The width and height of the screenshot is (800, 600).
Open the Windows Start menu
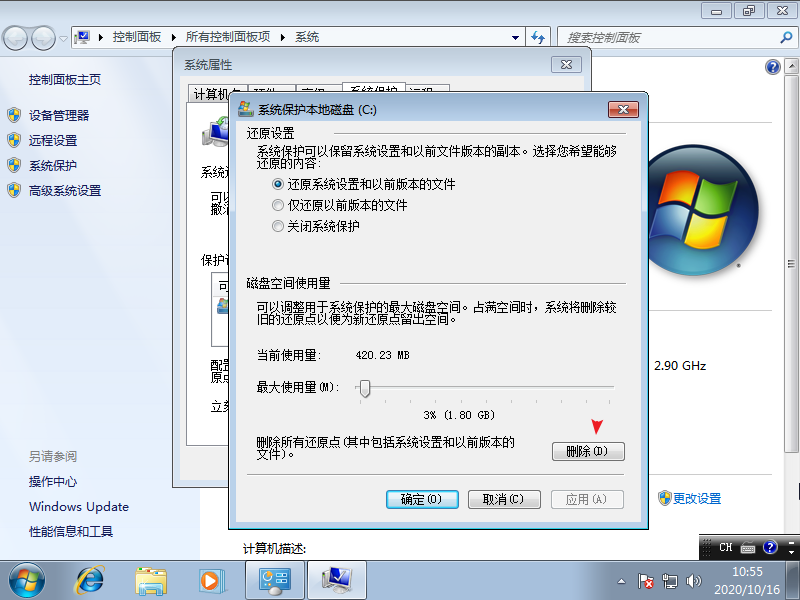point(27,579)
